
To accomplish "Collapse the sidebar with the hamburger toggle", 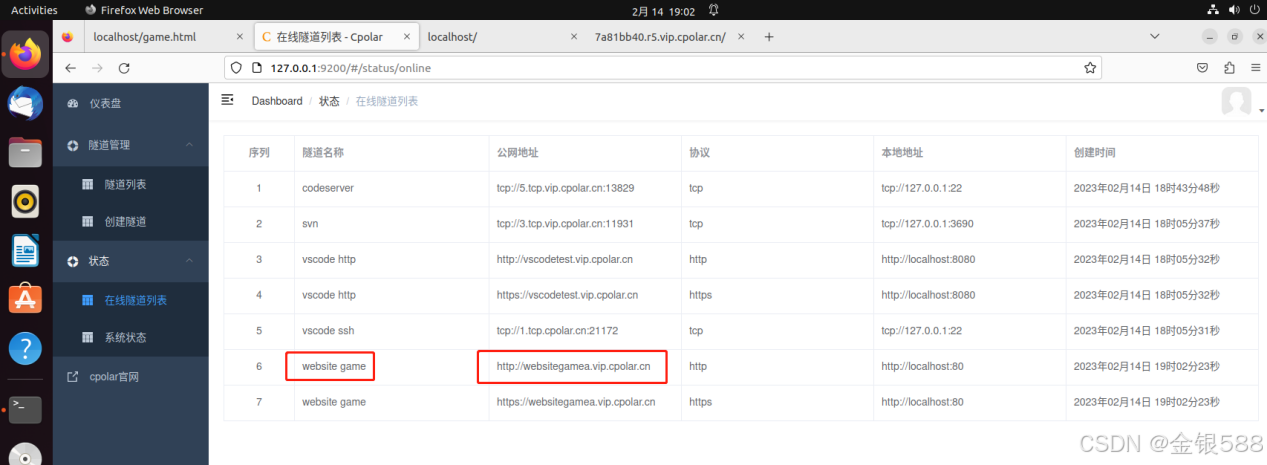I will (x=227, y=100).
